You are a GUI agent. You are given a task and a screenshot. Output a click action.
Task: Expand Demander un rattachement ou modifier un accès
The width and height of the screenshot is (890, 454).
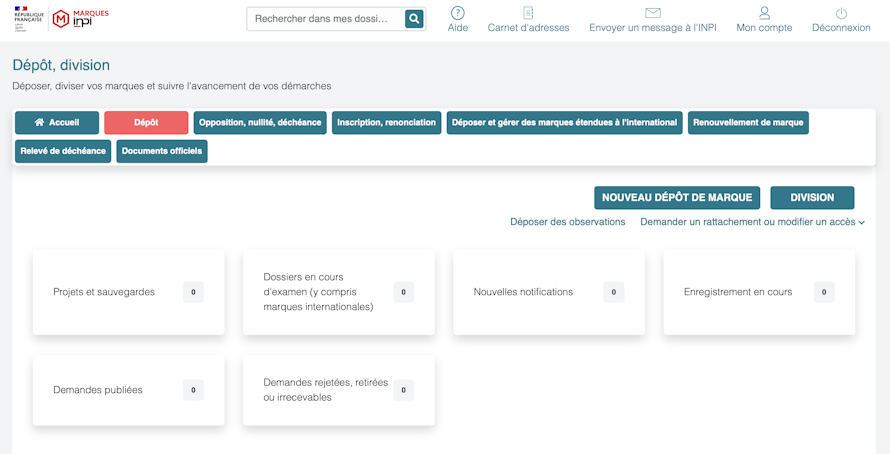point(753,222)
